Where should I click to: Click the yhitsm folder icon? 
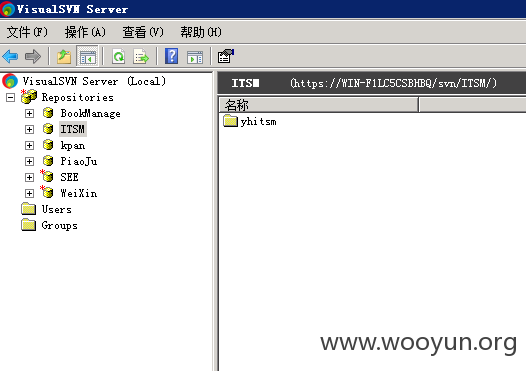230,121
